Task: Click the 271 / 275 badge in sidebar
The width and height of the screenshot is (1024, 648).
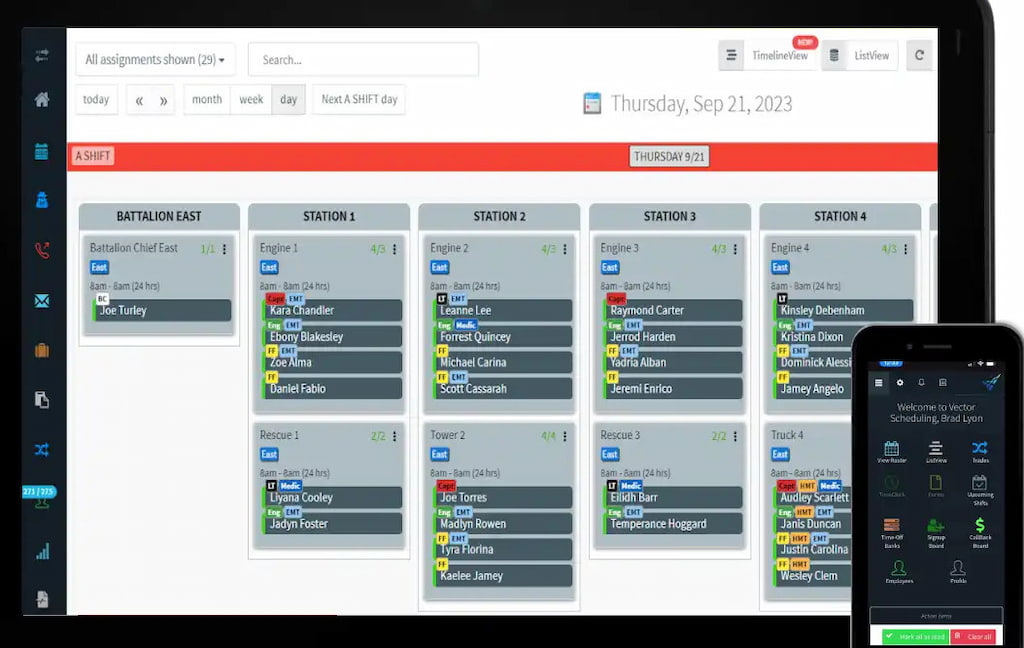Action: [x=39, y=491]
